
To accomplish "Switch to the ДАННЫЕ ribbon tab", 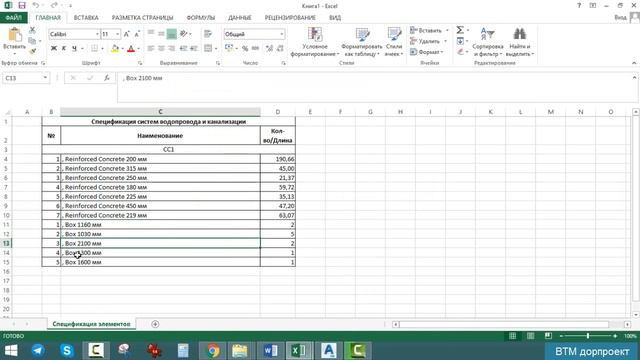I will pyautogui.click(x=240, y=18).
